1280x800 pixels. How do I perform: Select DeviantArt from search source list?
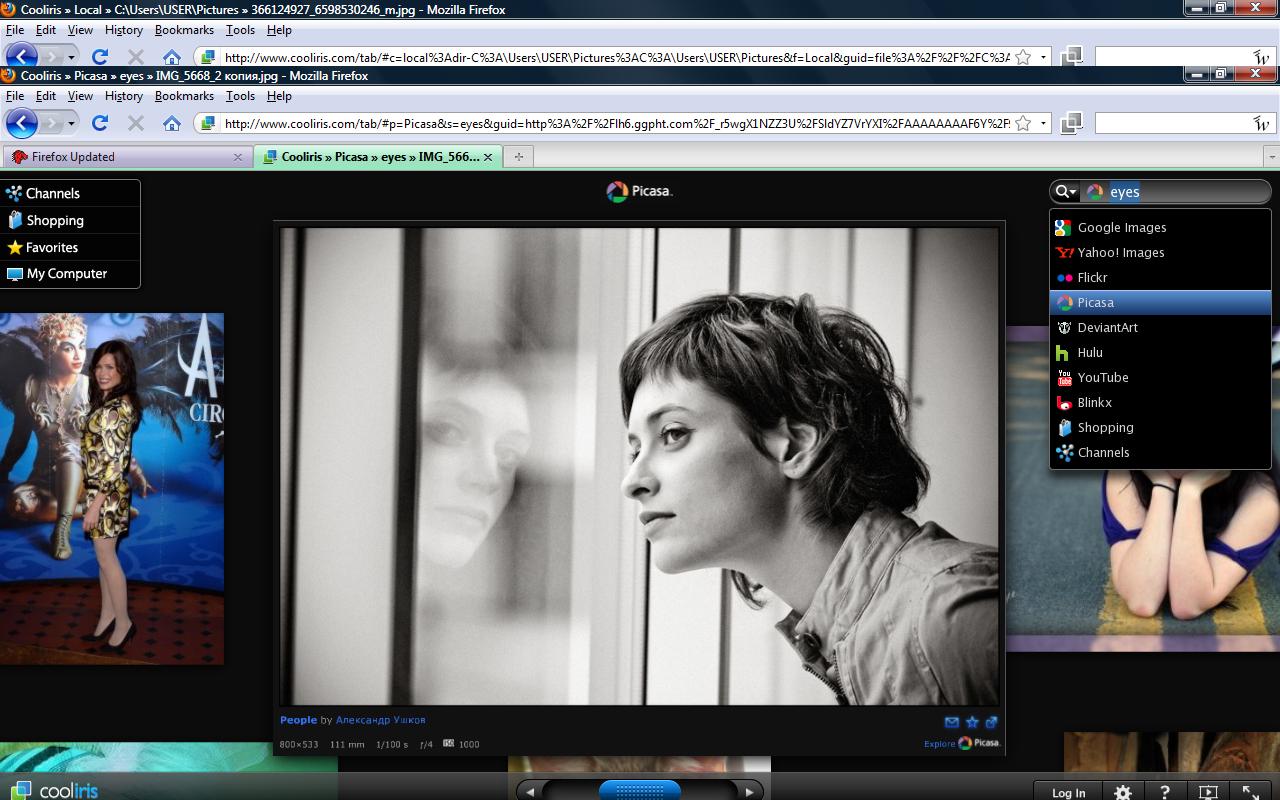pos(1107,328)
